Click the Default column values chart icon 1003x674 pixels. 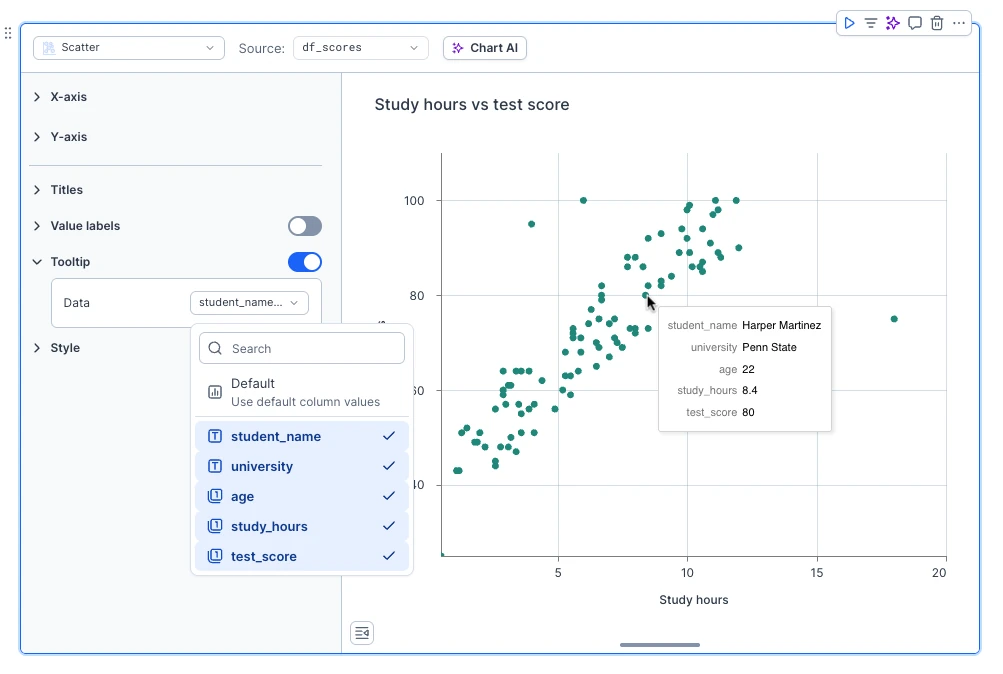[215, 392]
